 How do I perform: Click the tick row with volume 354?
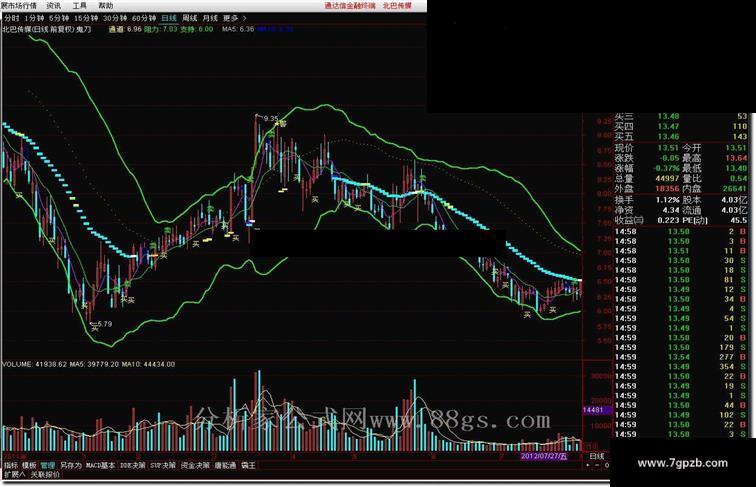[681, 366]
